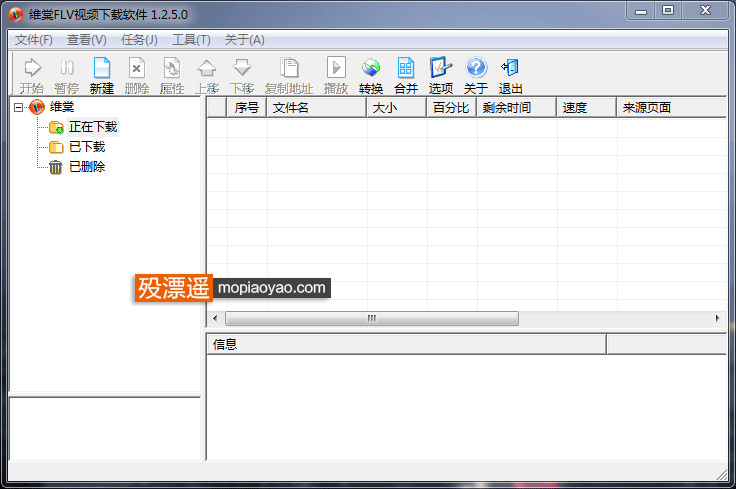The image size is (736, 489).
Task: Sort by the 百分比 column header
Action: point(452,107)
